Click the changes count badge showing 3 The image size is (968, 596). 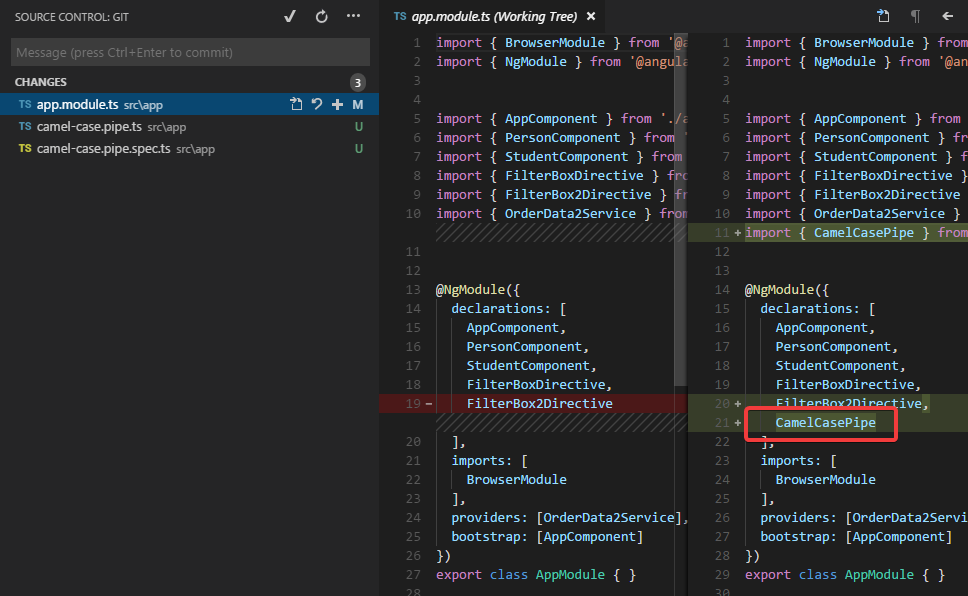coord(358,82)
